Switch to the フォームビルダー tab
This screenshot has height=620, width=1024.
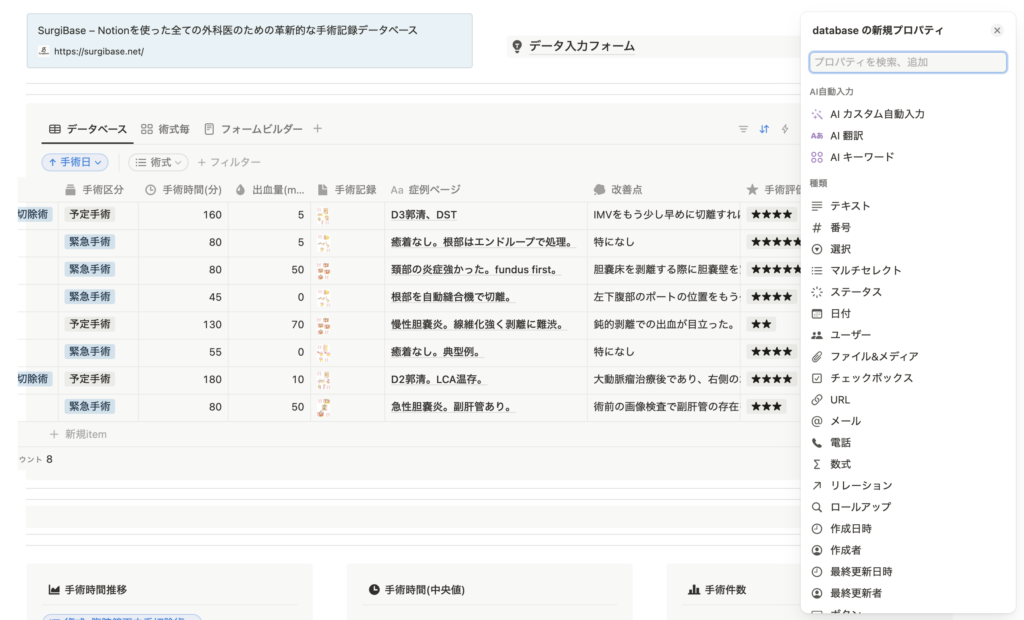coord(253,129)
